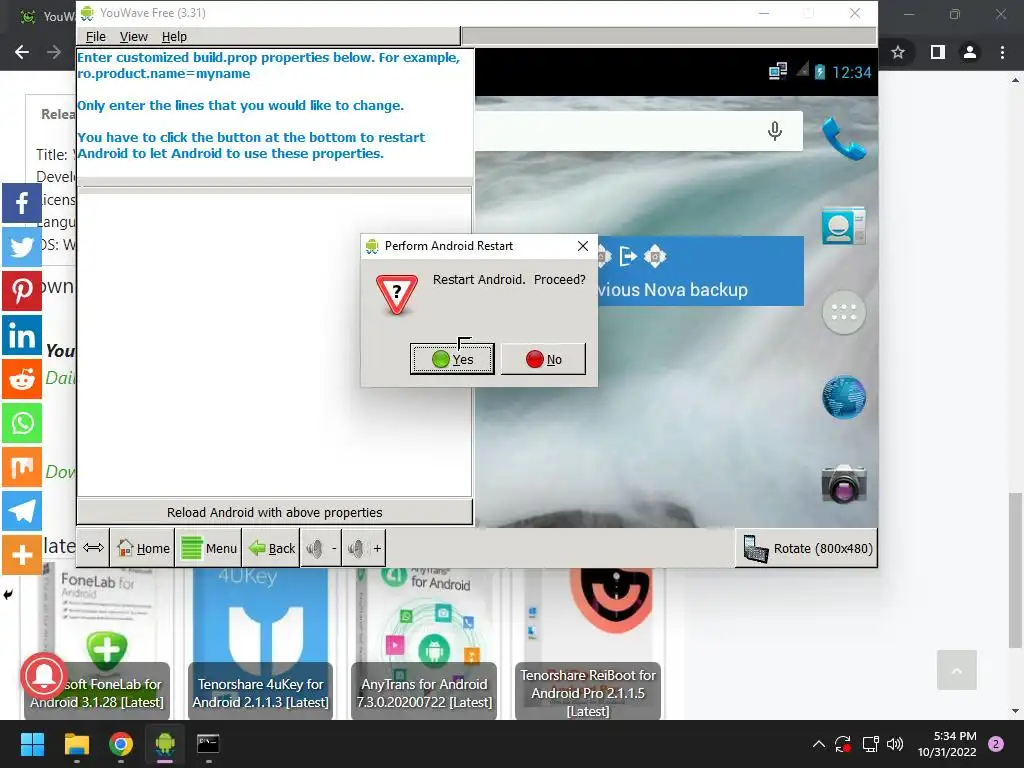
Task: Open Chrome three-dot menu
Action: 1002,52
